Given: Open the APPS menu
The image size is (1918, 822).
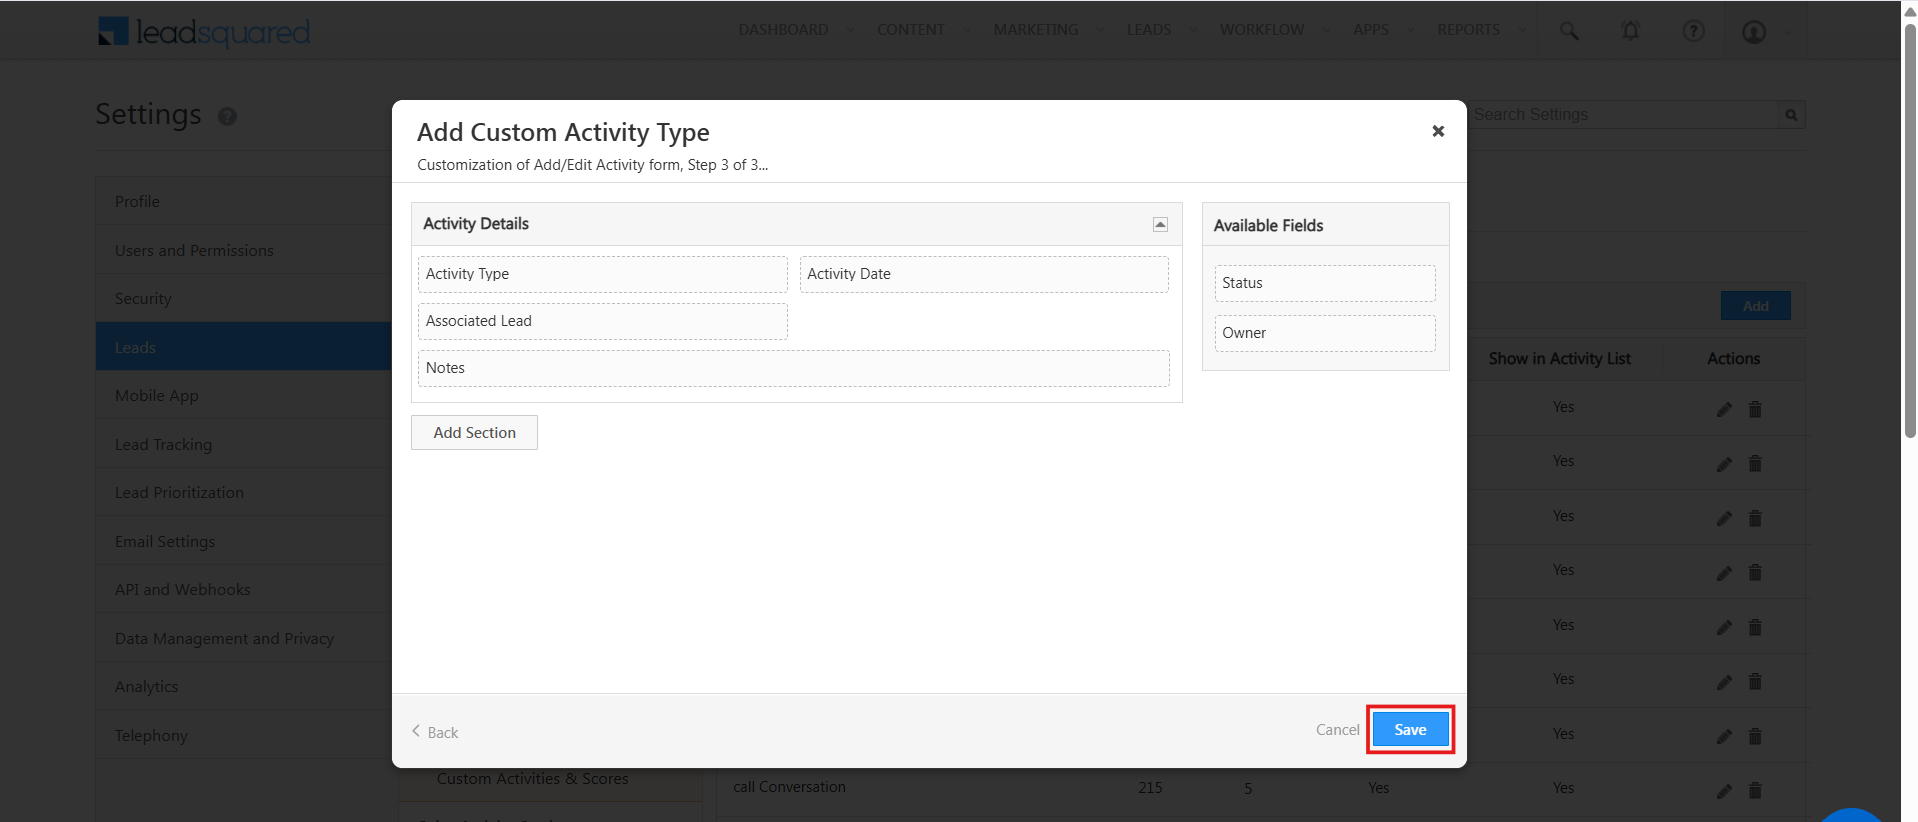Looking at the screenshot, I should (x=1370, y=30).
